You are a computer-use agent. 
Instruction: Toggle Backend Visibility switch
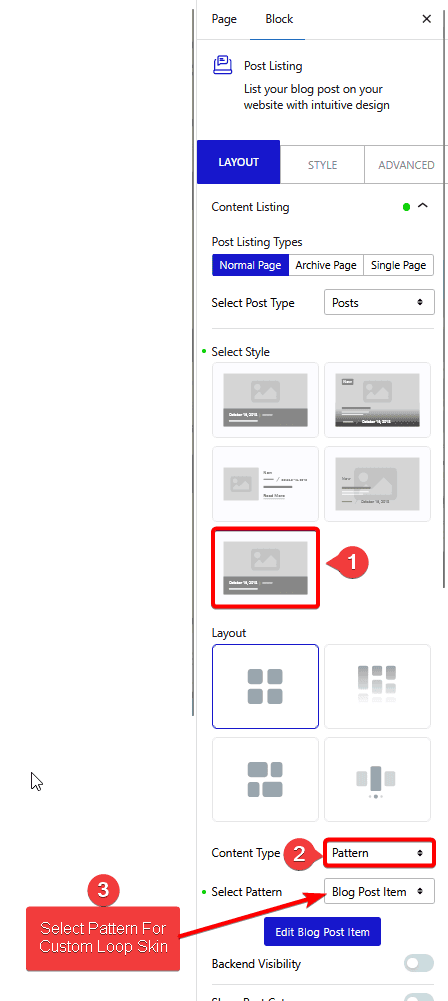click(x=419, y=963)
